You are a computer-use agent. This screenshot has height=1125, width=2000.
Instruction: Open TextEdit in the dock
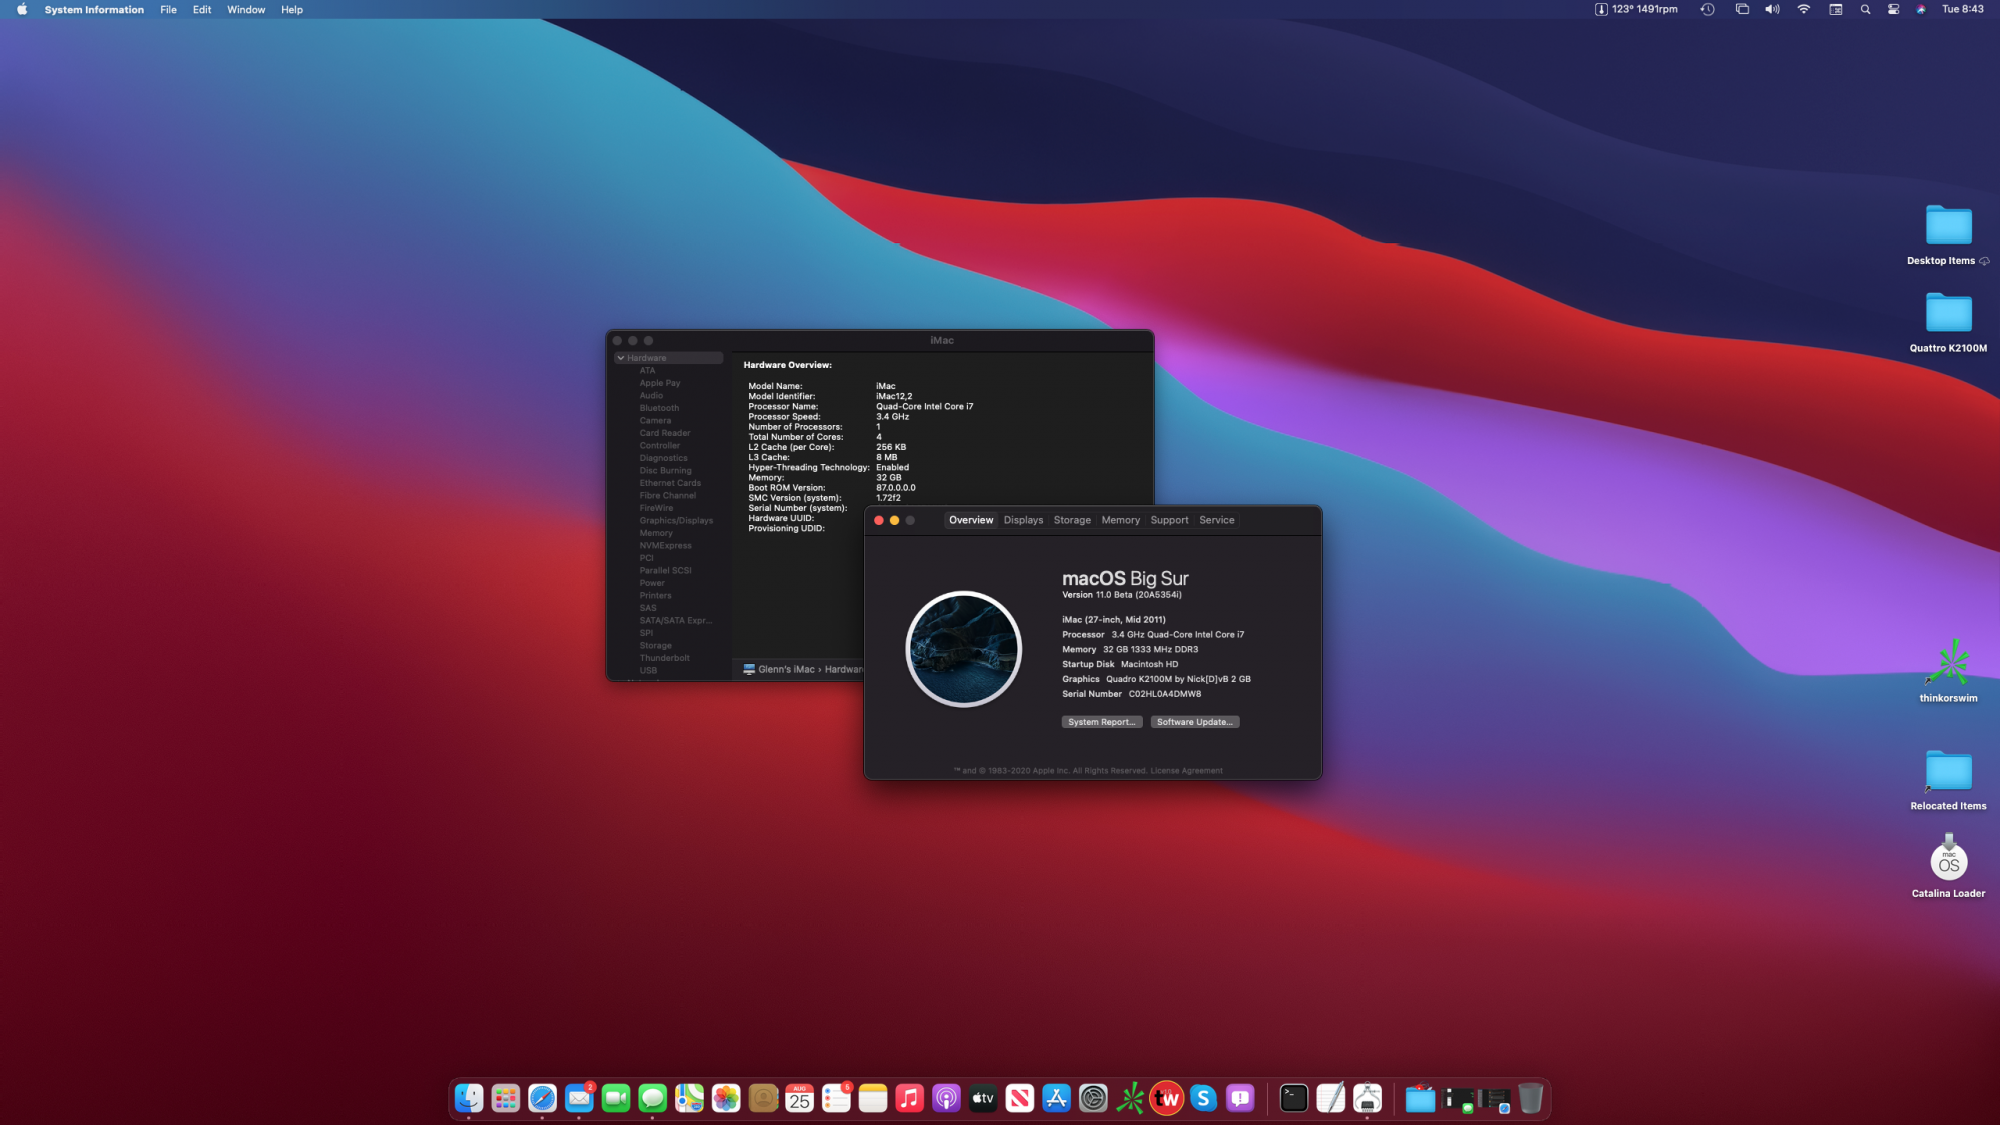(x=1331, y=1098)
